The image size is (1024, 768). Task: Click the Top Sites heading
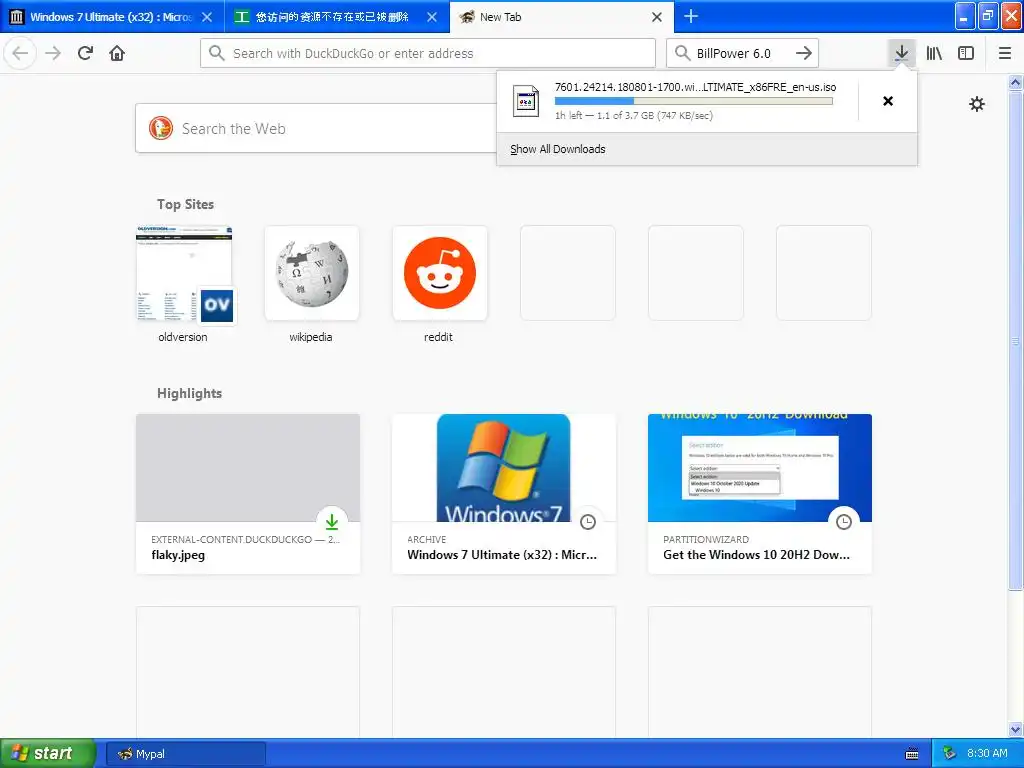click(185, 204)
